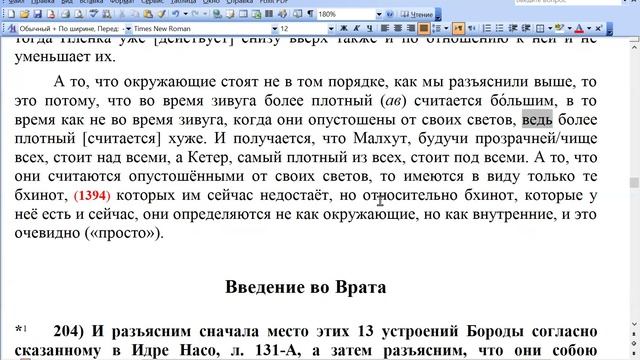The image size is (640, 360).
Task: Toggle superscript formatting icon
Action: (598, 28)
